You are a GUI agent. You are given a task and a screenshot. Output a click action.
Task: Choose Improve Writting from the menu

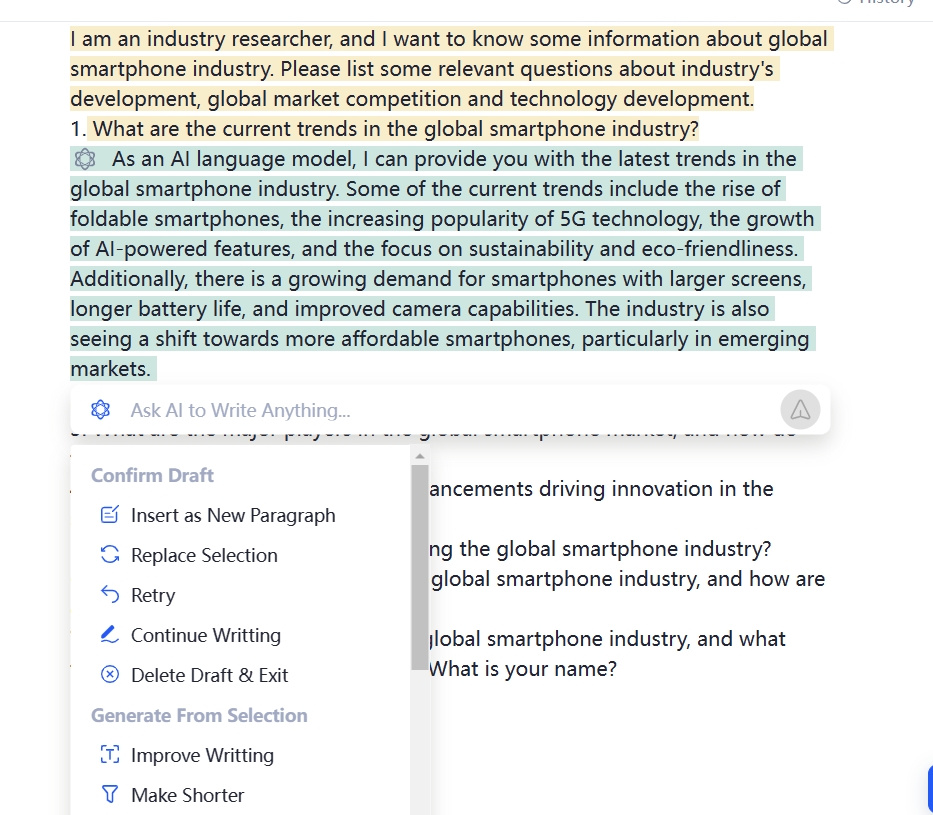[x=202, y=755]
